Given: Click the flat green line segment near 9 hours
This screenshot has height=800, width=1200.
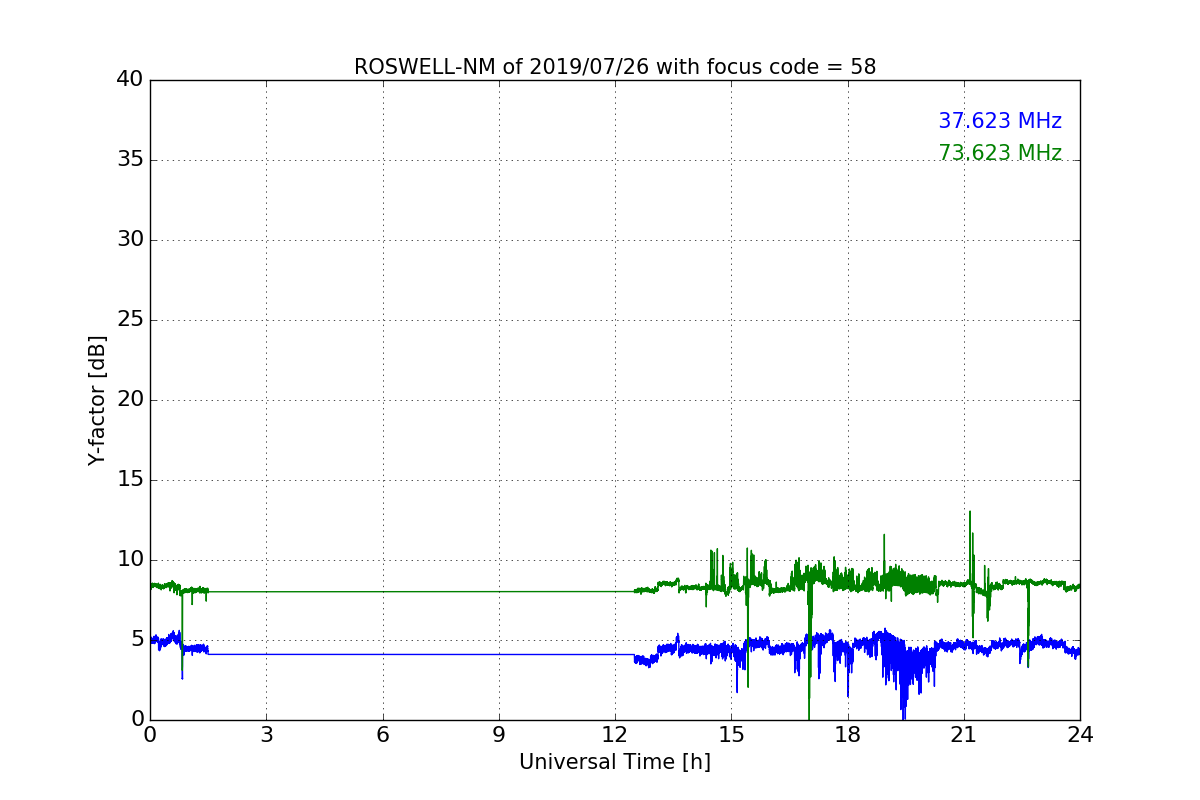Looking at the screenshot, I should click(x=499, y=591).
